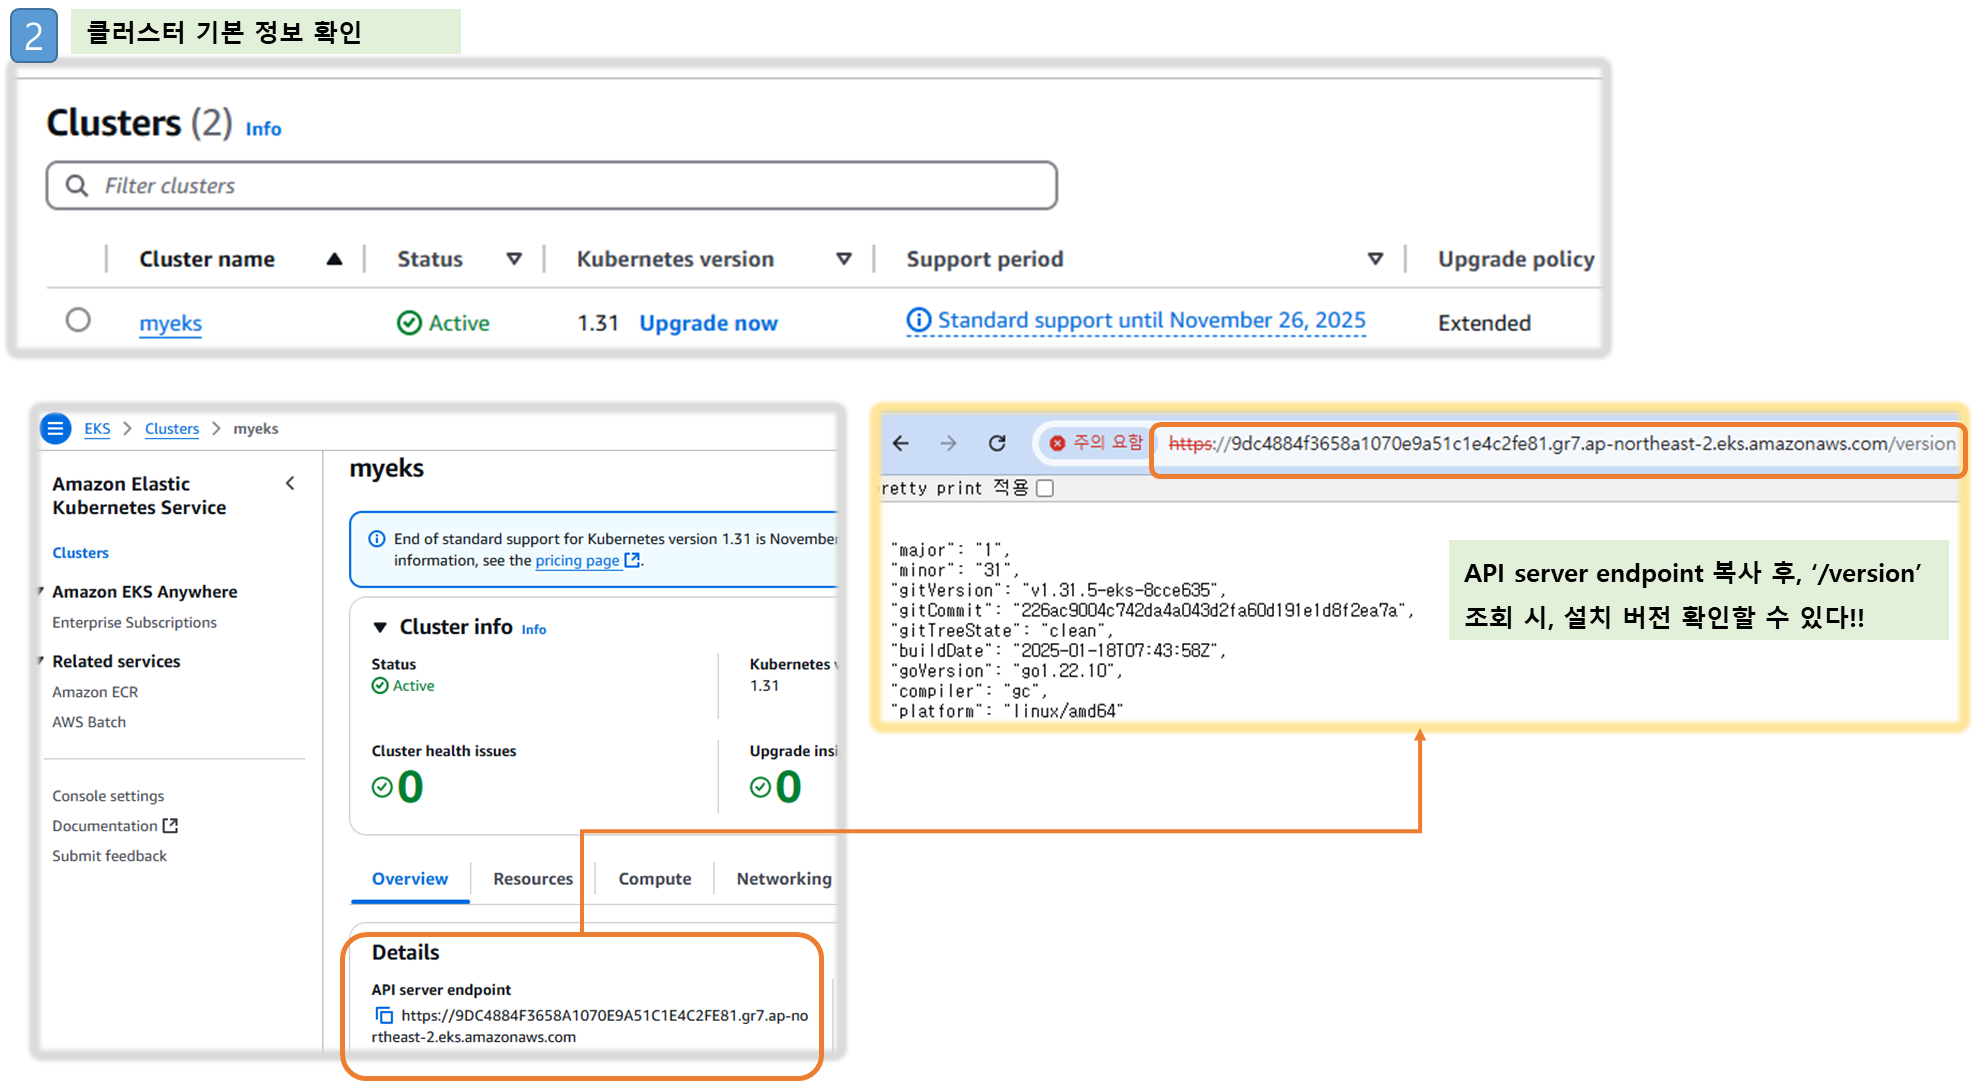Screen dimensions: 1976x1081
Task: Collapse the EKS sidebar with the chevron
Action: (290, 484)
